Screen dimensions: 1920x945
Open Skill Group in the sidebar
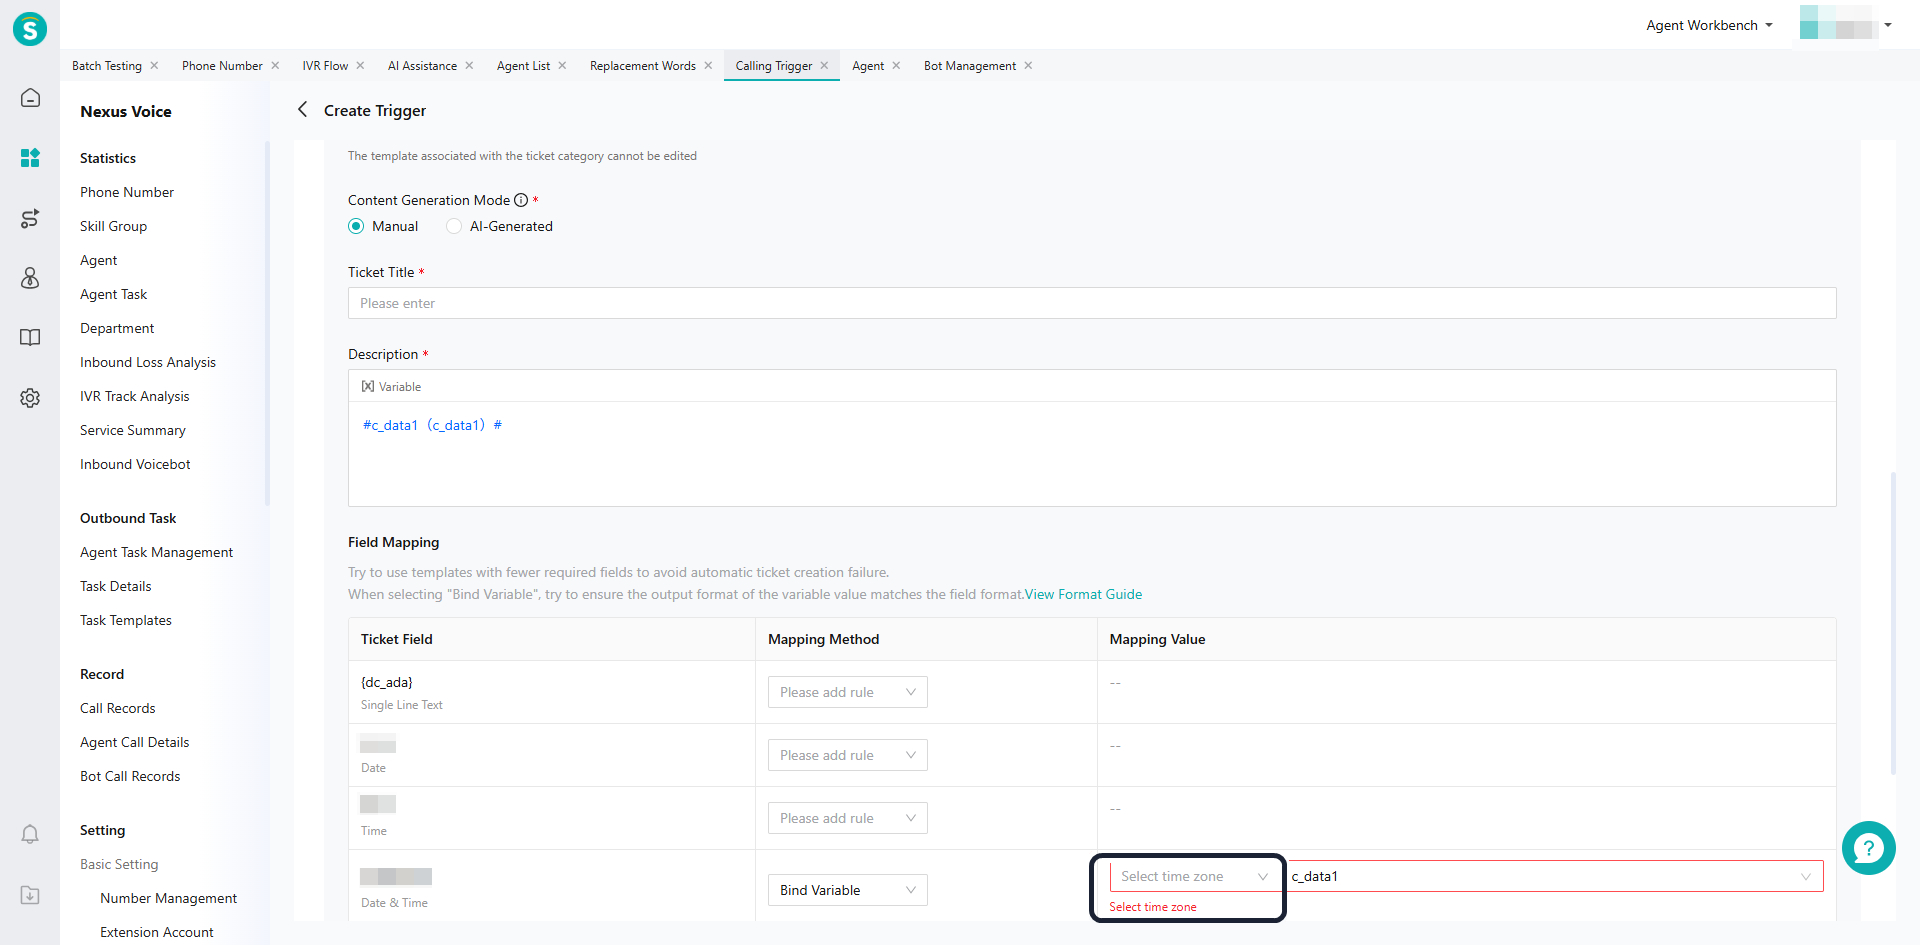click(x=113, y=226)
